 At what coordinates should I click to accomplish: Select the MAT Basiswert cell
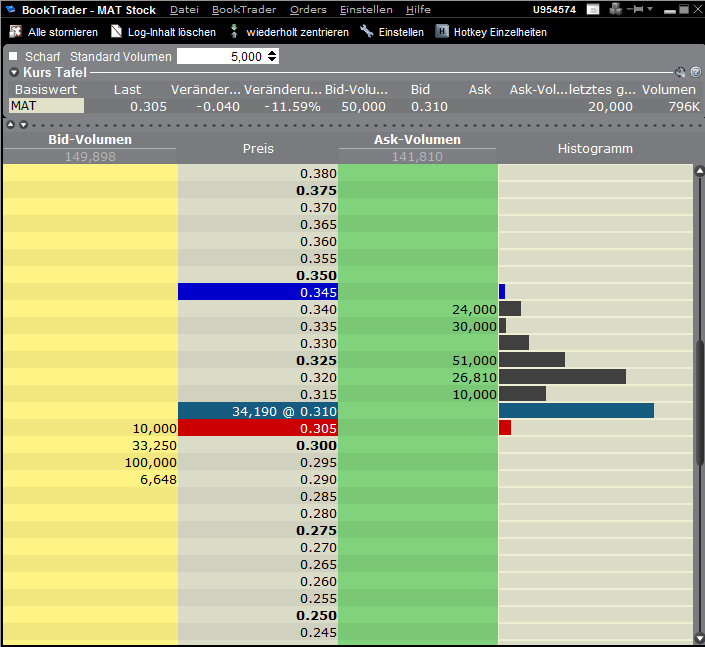click(x=46, y=106)
